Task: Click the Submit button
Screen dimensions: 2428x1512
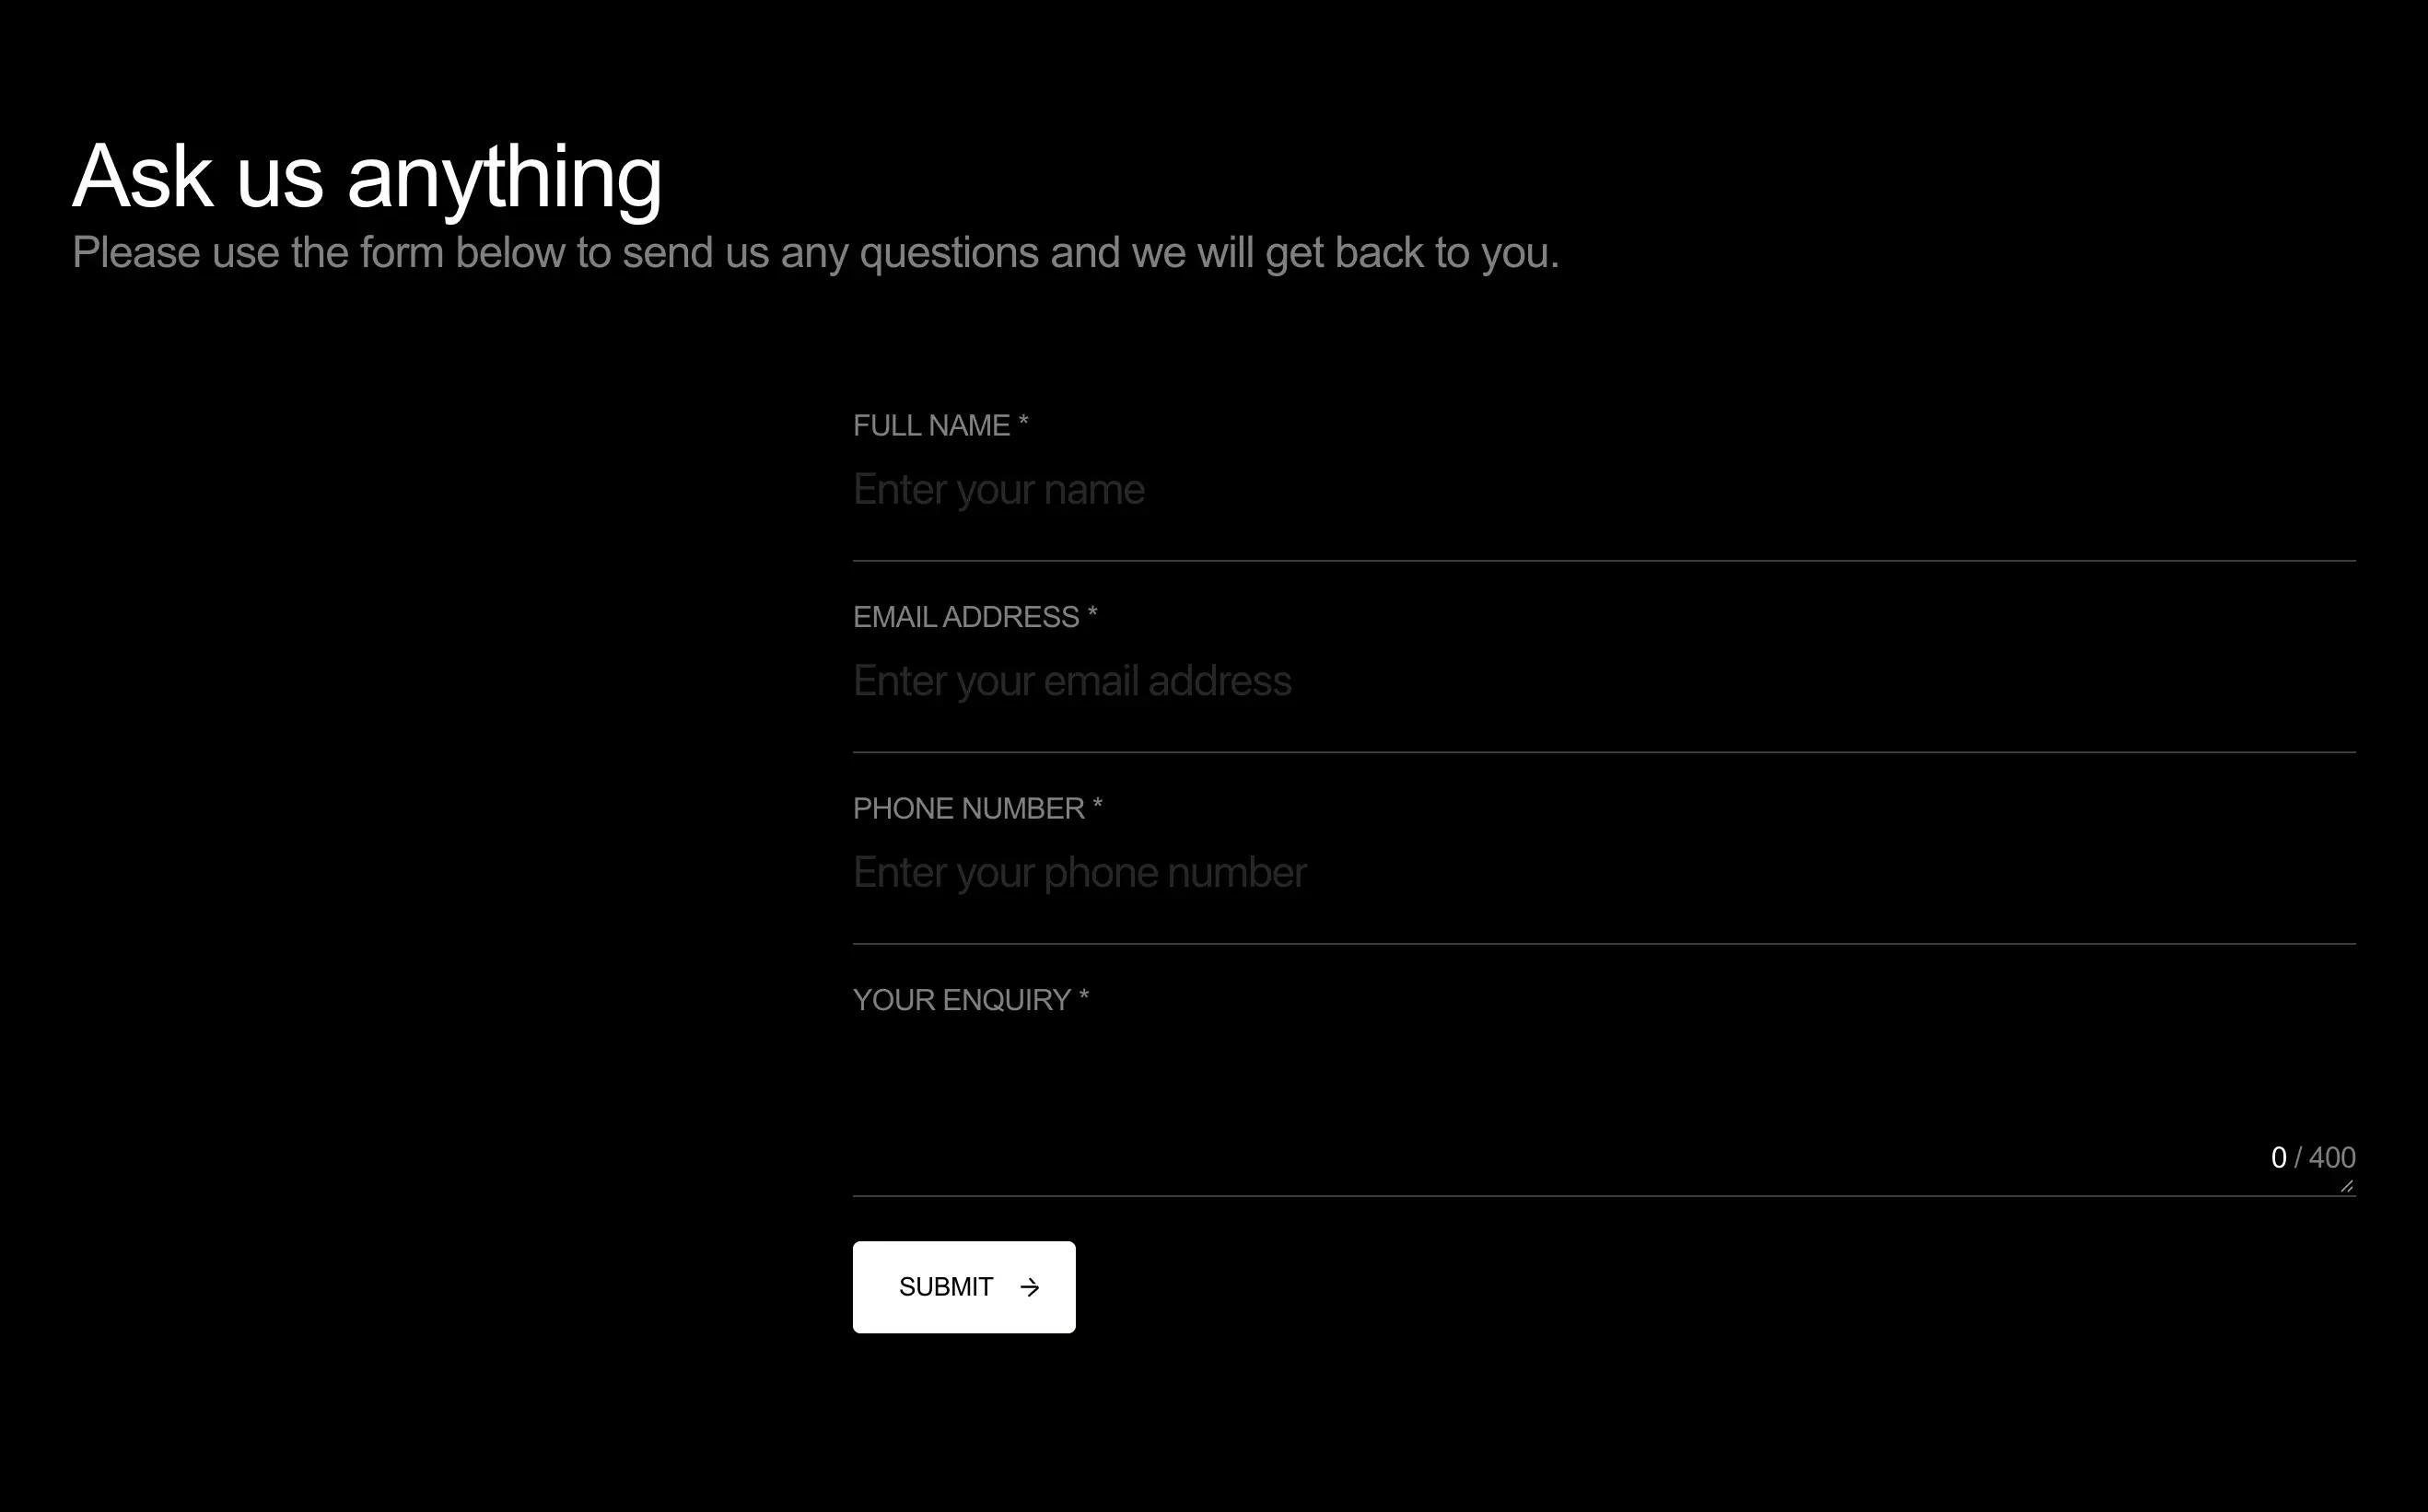Action: pos(964,1287)
